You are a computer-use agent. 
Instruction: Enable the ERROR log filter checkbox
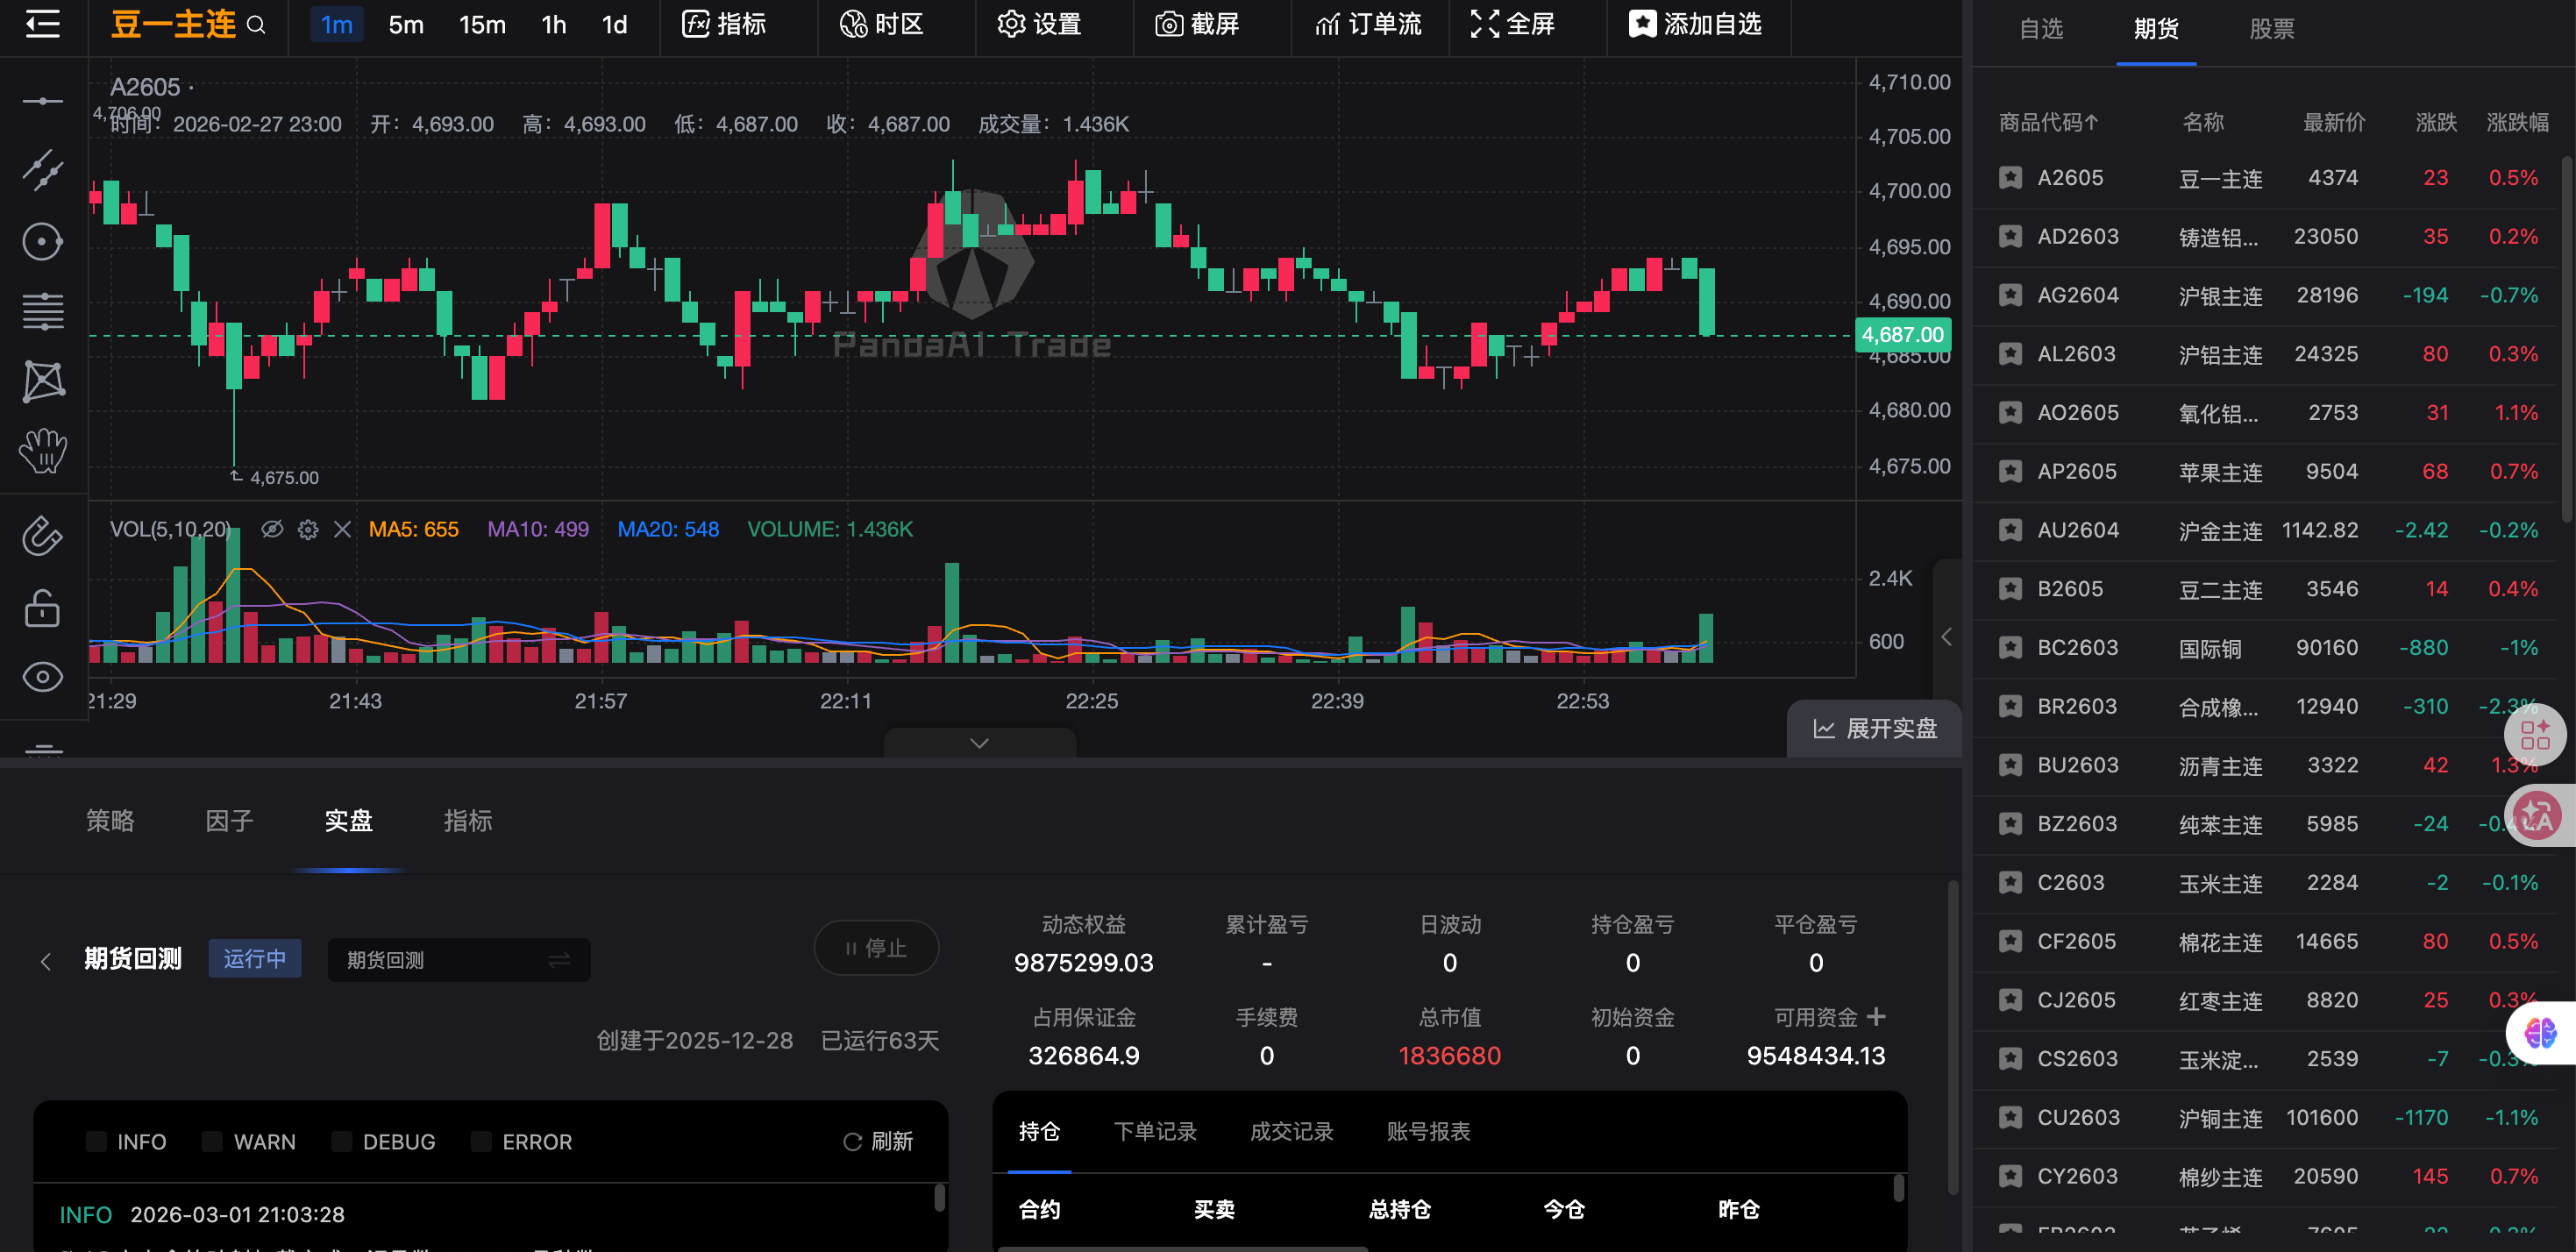pyautogui.click(x=481, y=1142)
